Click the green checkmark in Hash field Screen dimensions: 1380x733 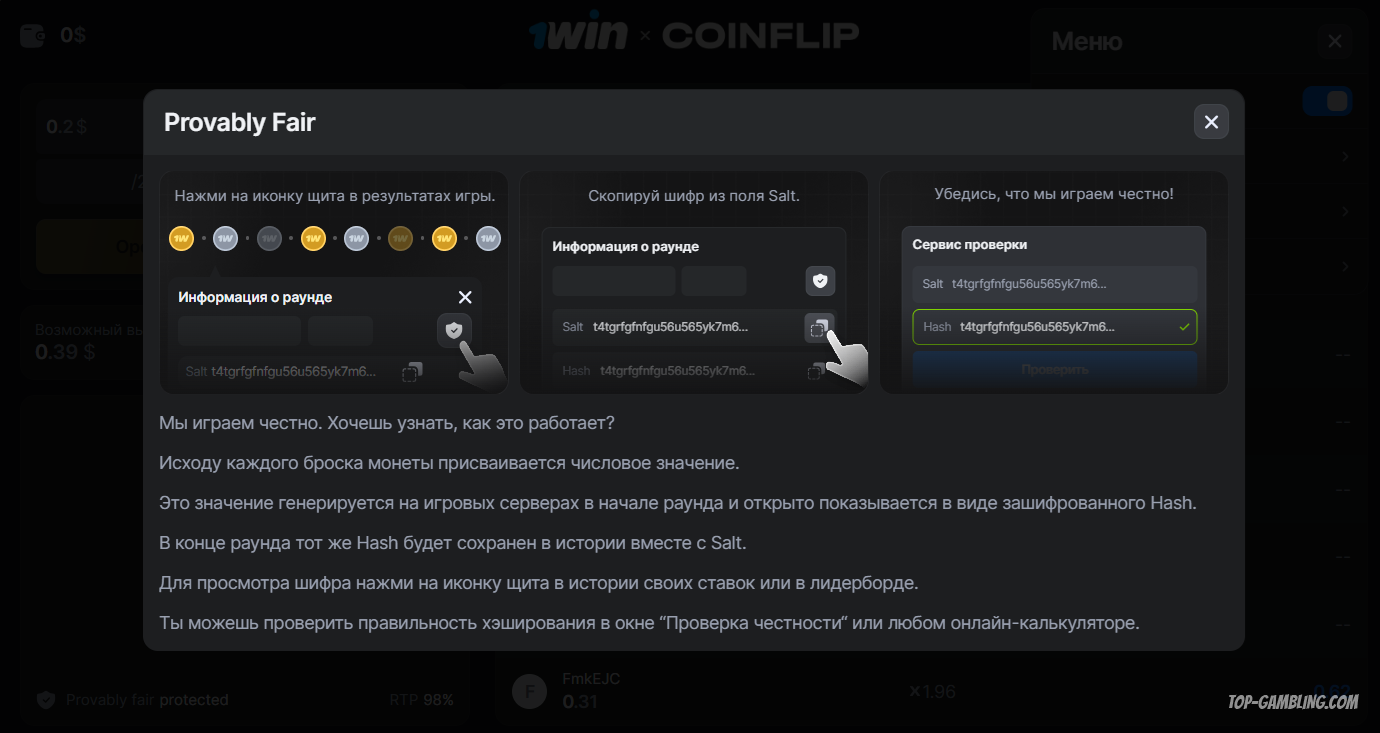coord(1184,327)
